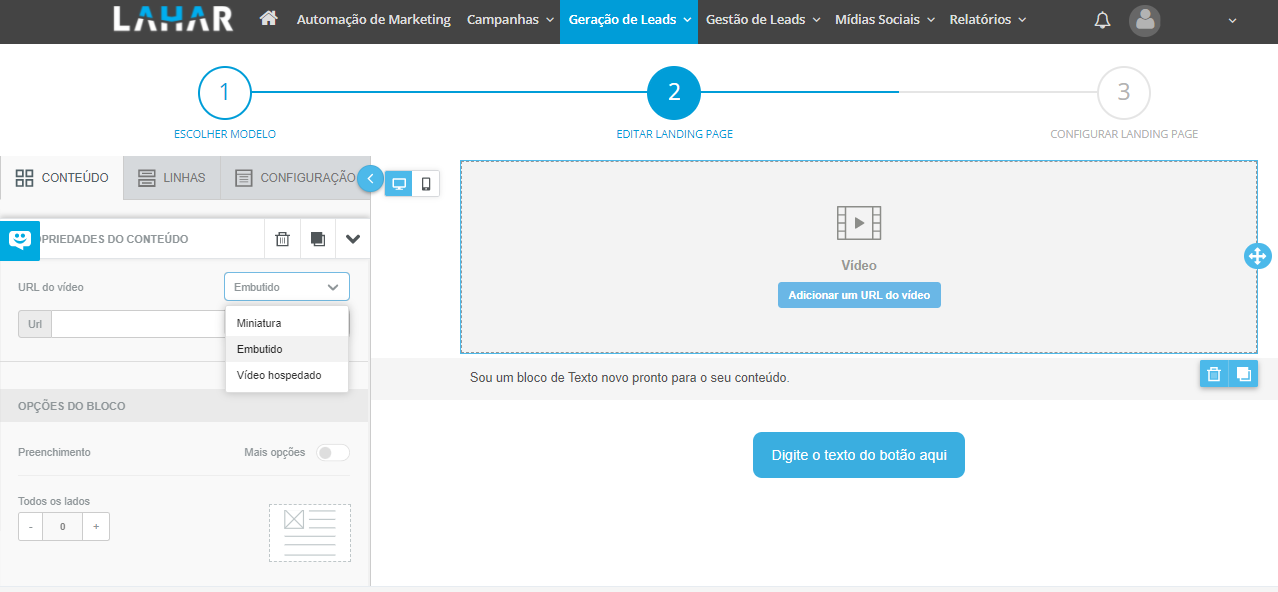Click the home icon in the top navbar
The height and width of the screenshot is (592, 1278).
(268, 19)
